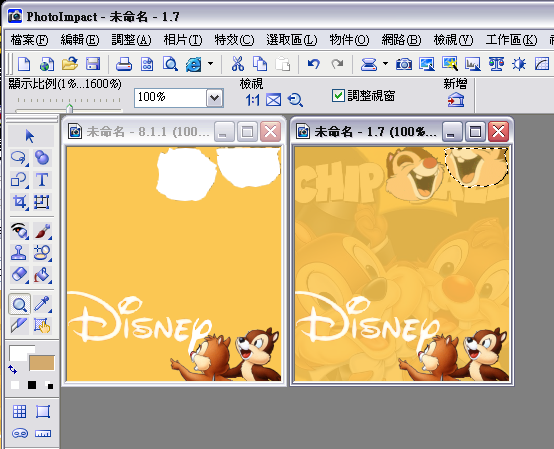Select the Crop tool

tap(19, 202)
